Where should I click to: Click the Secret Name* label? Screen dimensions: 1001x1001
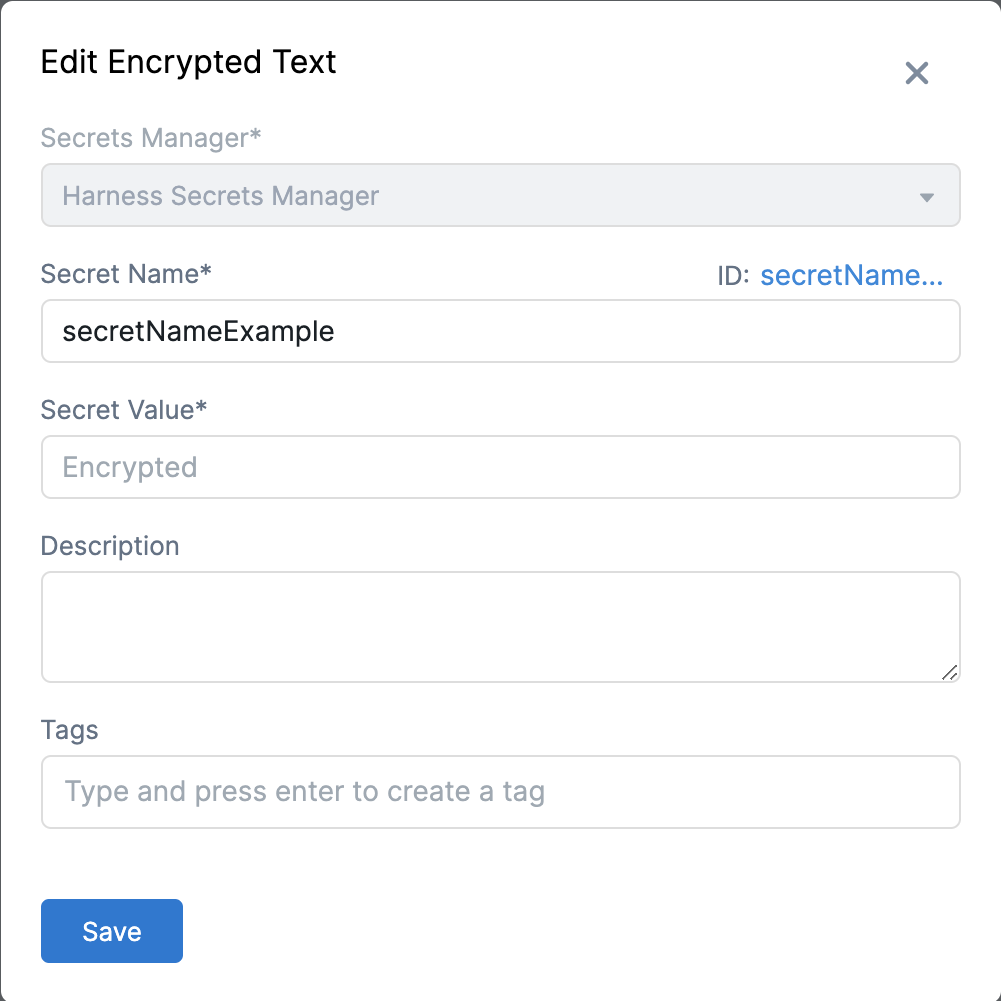pos(126,273)
